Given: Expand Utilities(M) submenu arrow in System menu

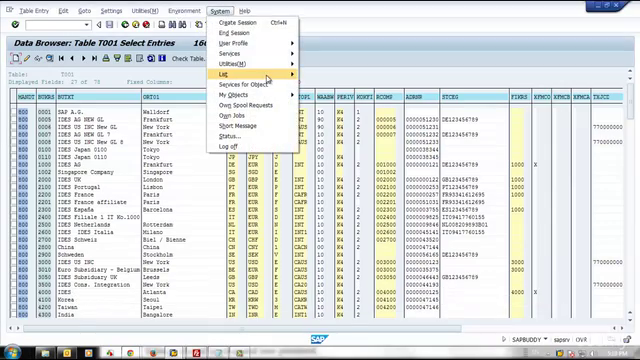Looking at the screenshot, I should [x=292, y=64].
